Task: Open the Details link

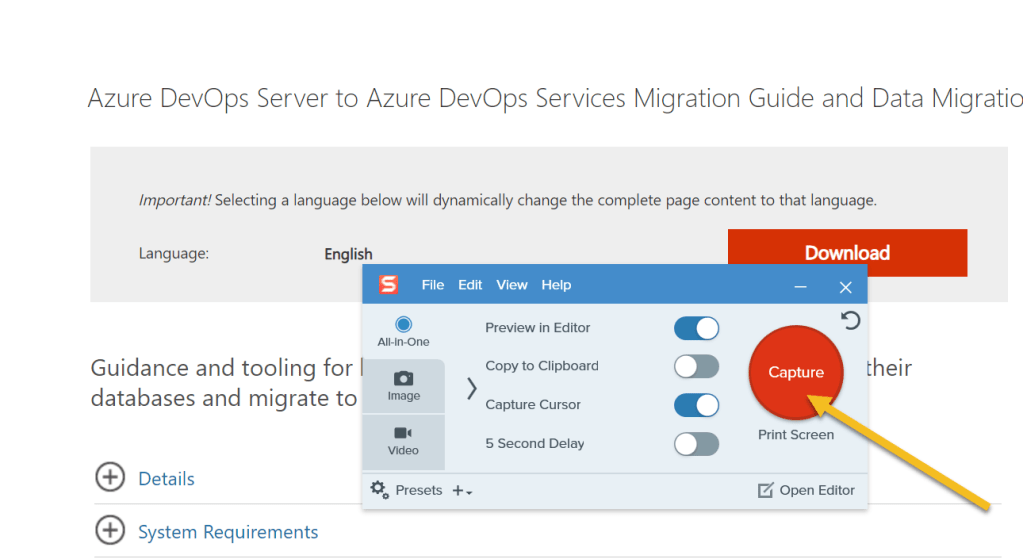Action: [166, 479]
